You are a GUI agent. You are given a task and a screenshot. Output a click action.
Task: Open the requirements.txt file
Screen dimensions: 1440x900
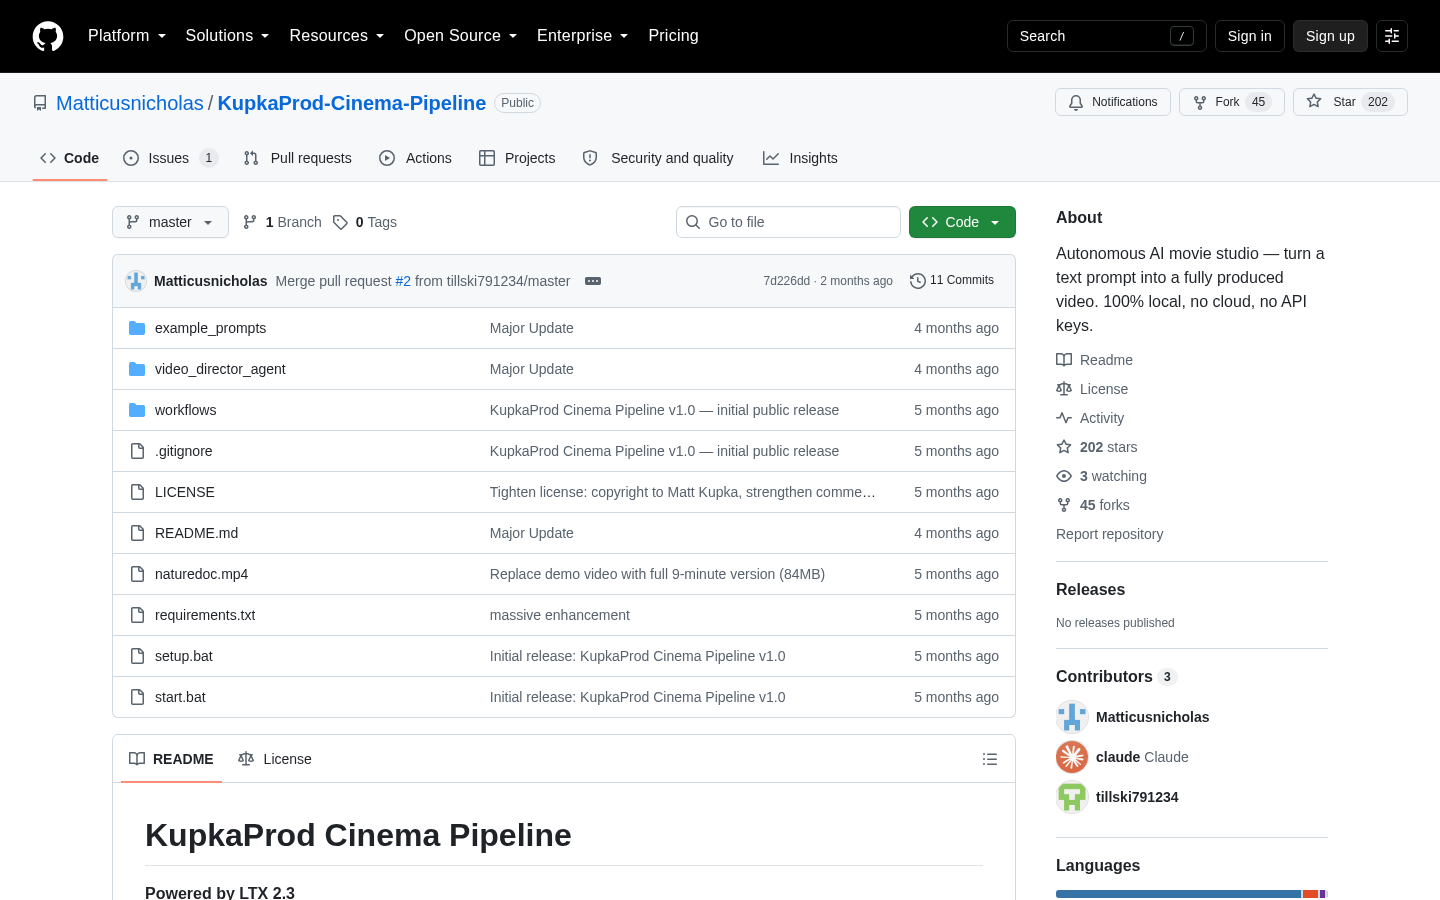click(205, 615)
